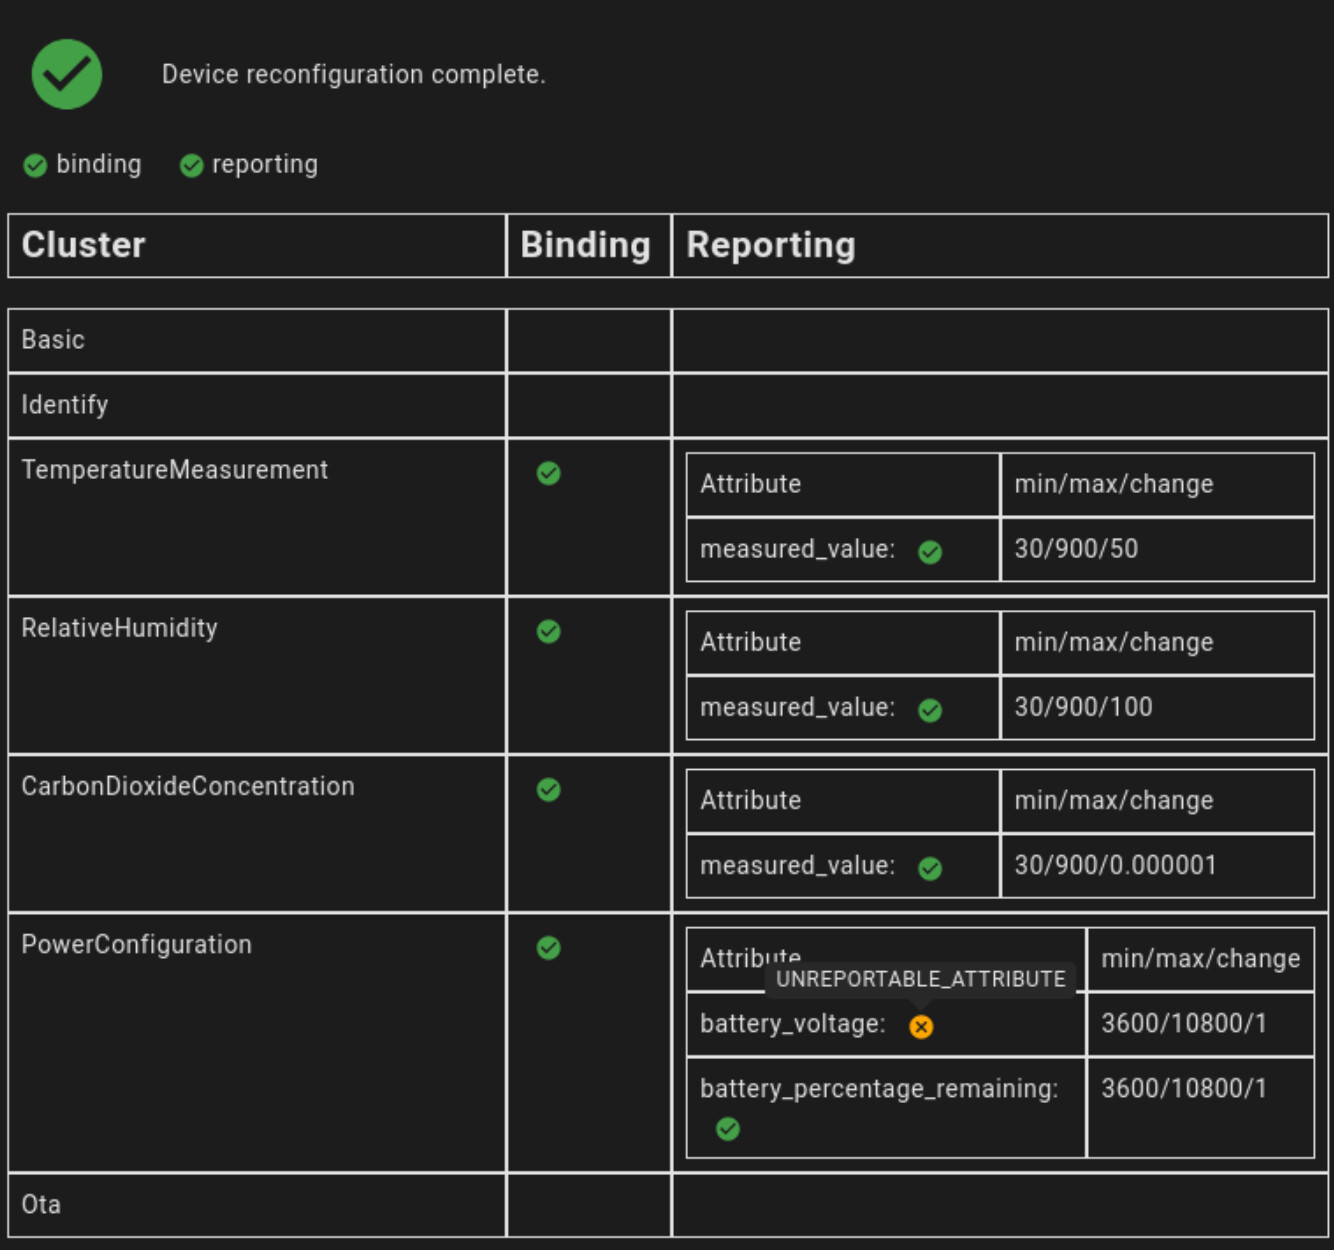The width and height of the screenshot is (1334, 1250).
Task: Click the green check beside the binding label
Action: pyautogui.click(x=35, y=165)
